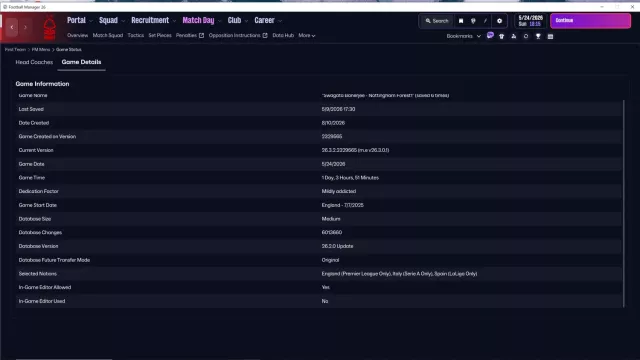Click the Search field

[437, 21]
